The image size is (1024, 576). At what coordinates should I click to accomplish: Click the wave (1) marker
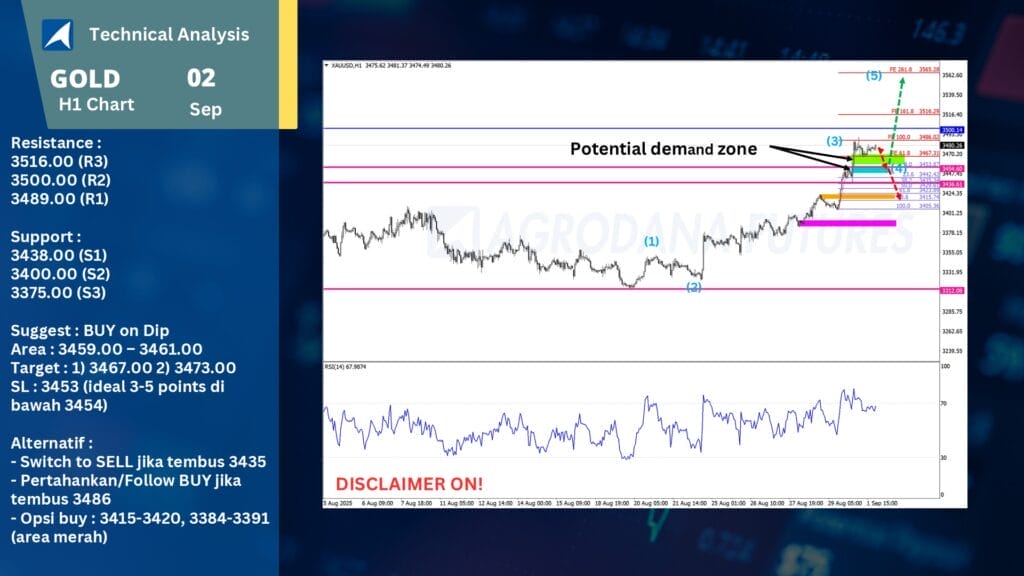pyautogui.click(x=651, y=241)
